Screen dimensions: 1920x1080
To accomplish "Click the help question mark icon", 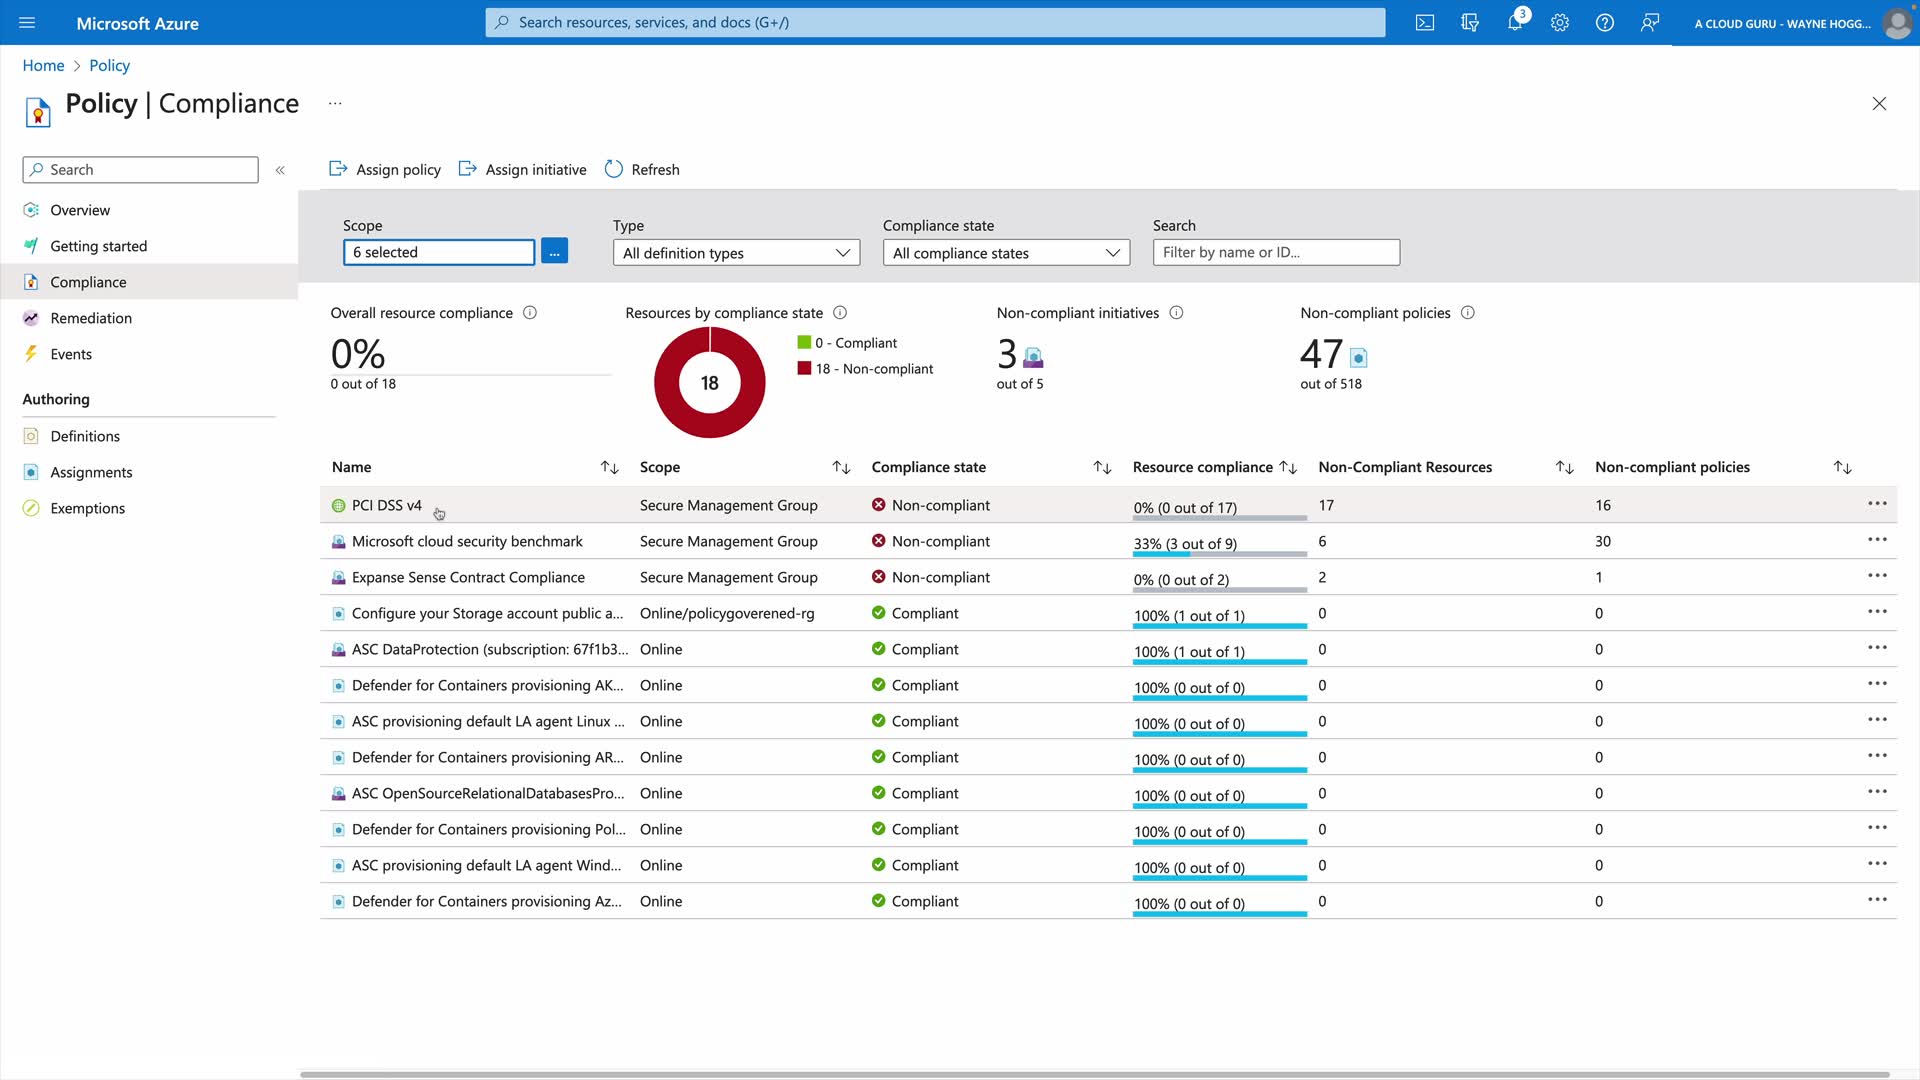I will point(1604,23).
